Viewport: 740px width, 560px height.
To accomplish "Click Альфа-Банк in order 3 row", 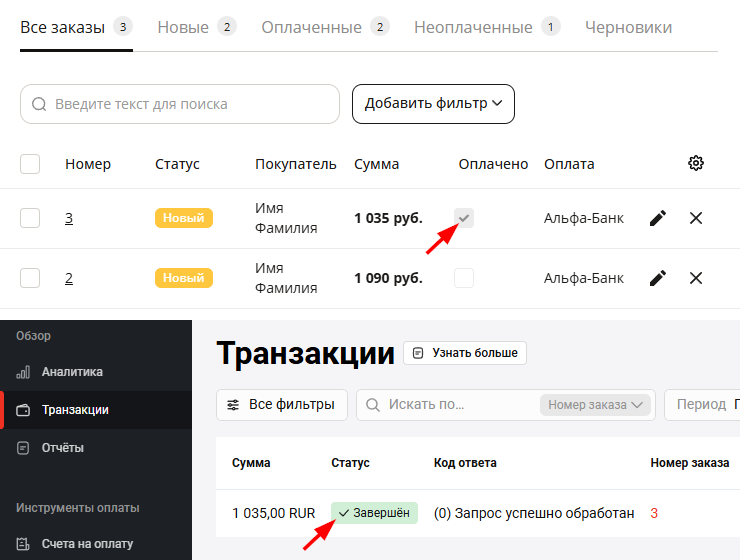I will pyautogui.click(x=583, y=218).
